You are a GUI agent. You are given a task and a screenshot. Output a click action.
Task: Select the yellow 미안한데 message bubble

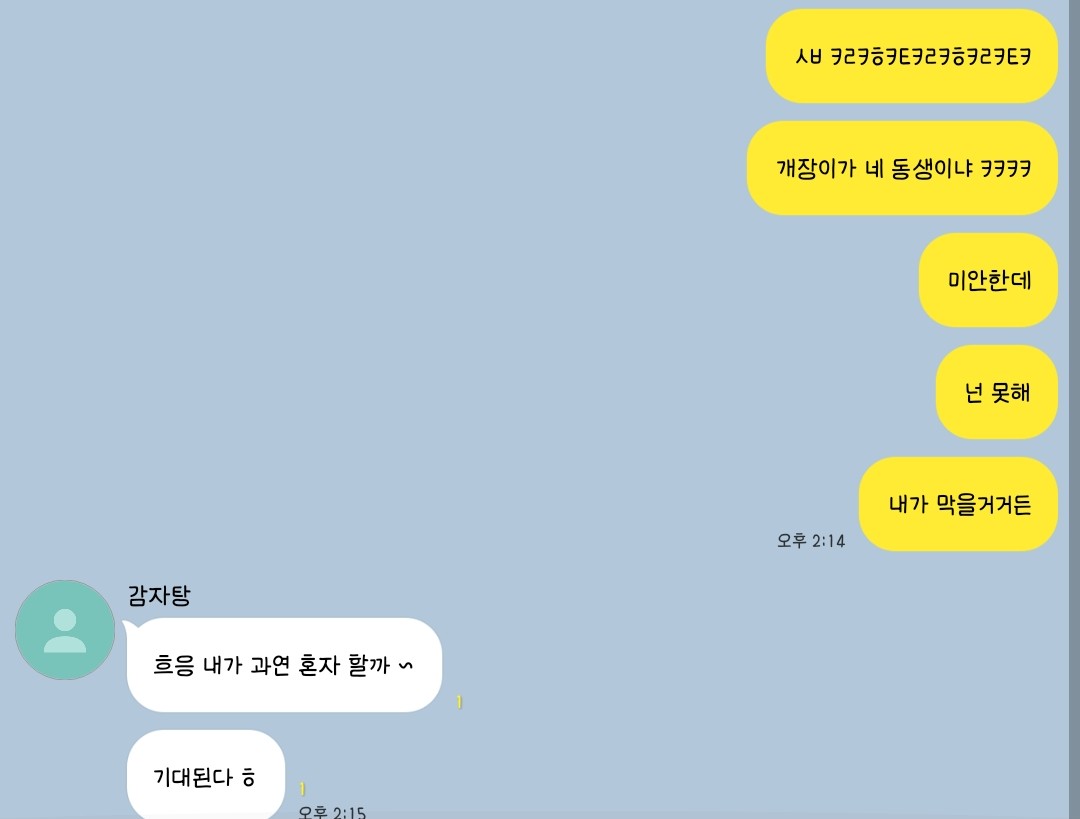[x=988, y=280]
